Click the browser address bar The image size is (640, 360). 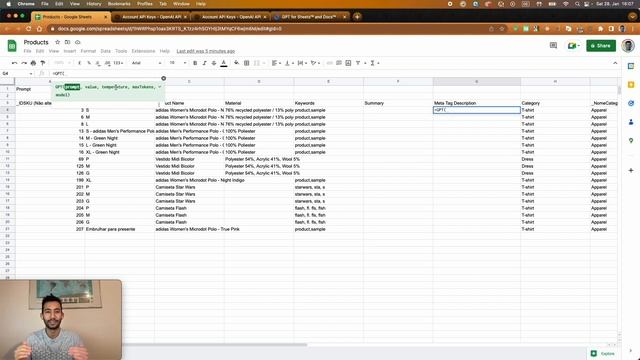point(269,29)
